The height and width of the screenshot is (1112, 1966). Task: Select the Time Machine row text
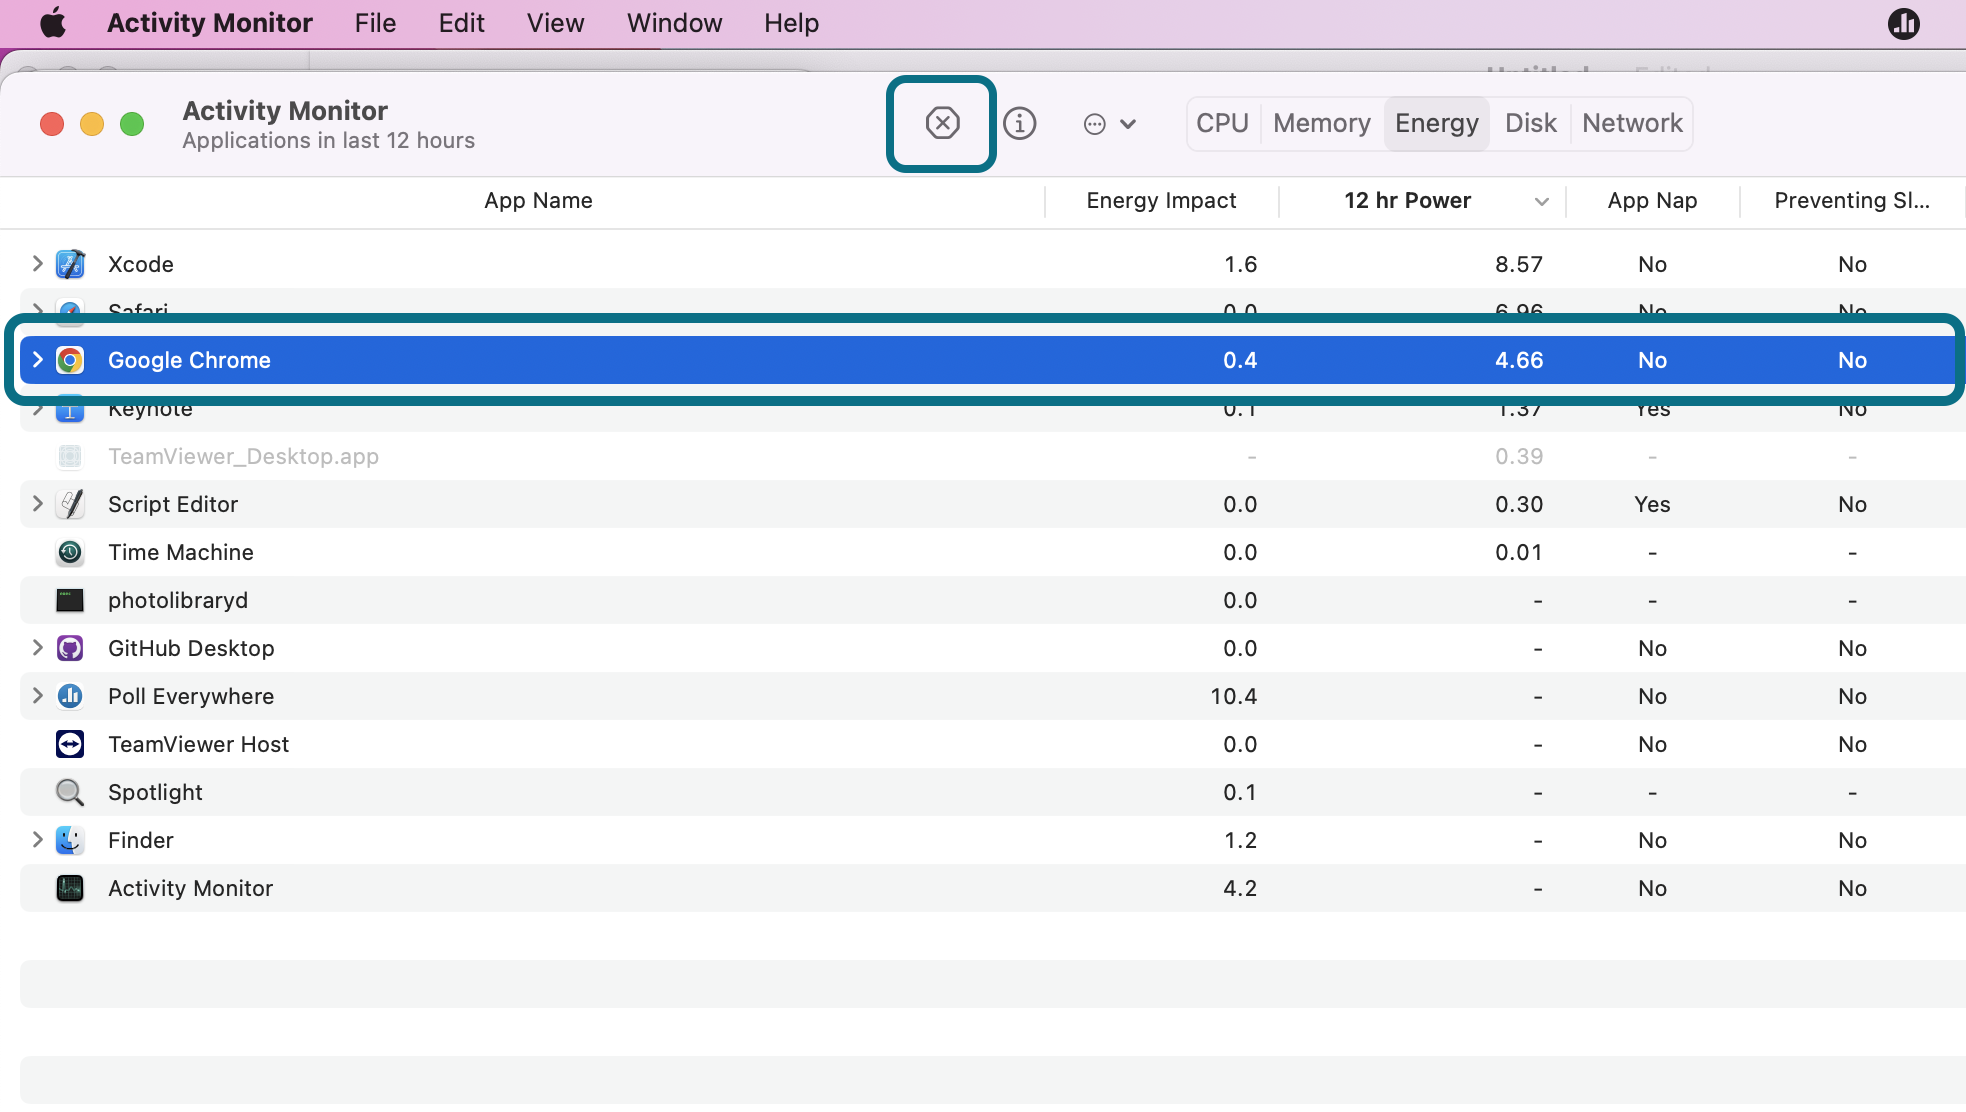point(181,552)
